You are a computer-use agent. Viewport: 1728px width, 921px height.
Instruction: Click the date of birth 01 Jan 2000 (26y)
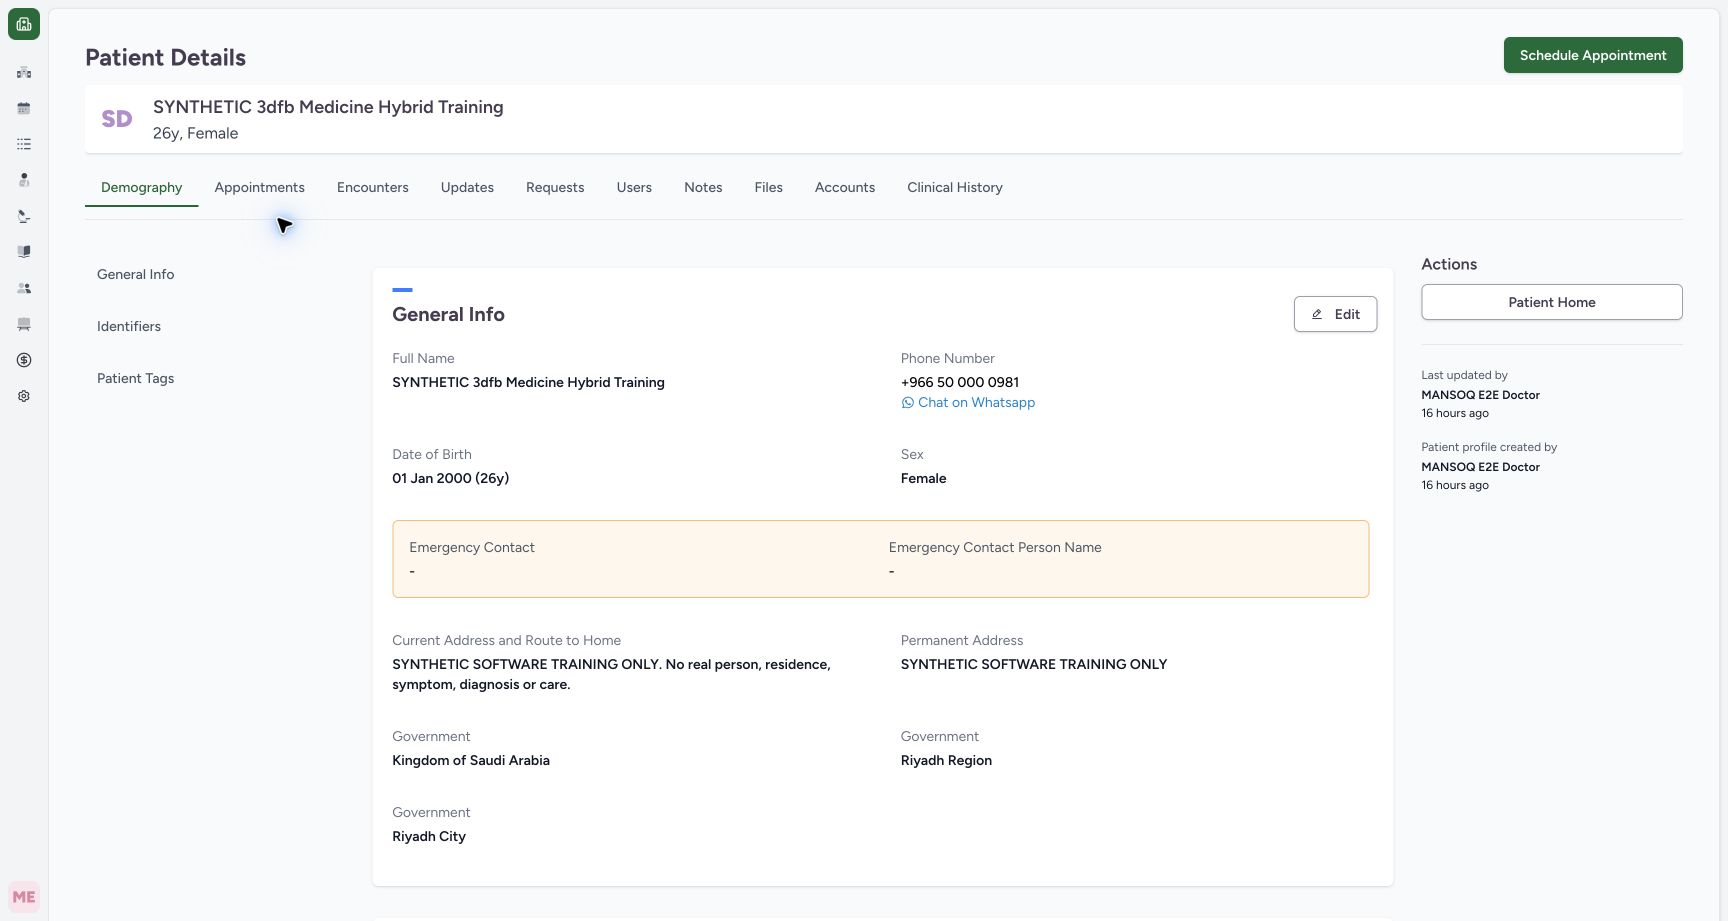pos(451,478)
